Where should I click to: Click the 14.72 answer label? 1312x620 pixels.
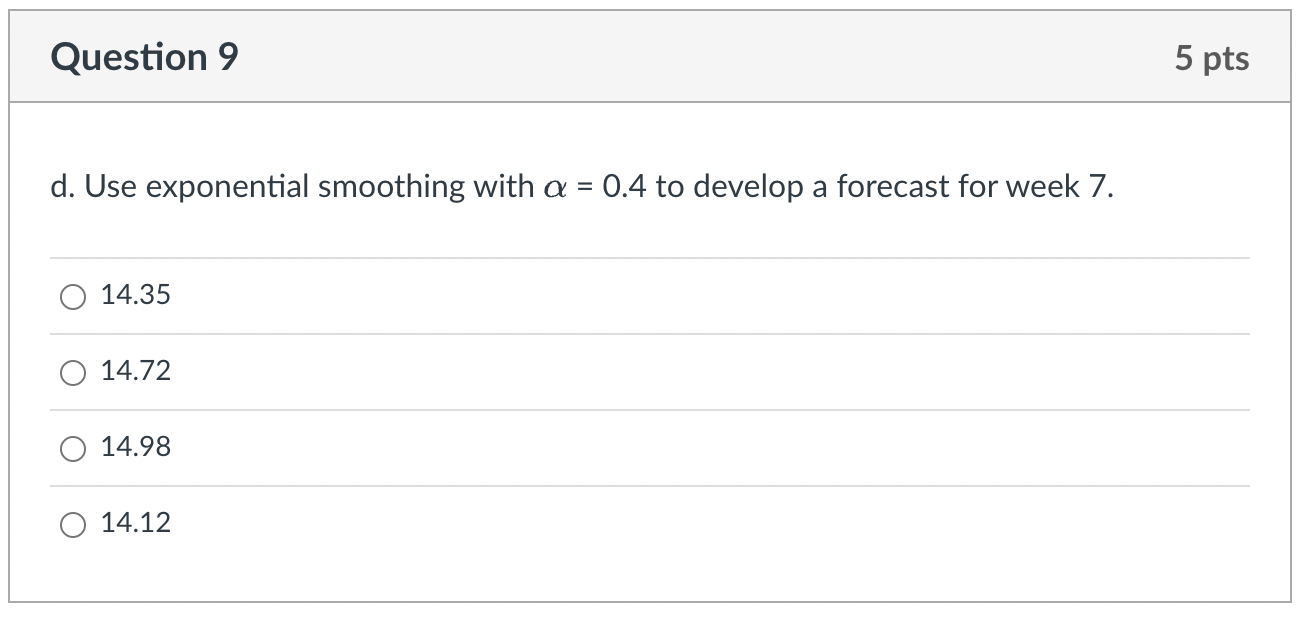click(x=135, y=372)
